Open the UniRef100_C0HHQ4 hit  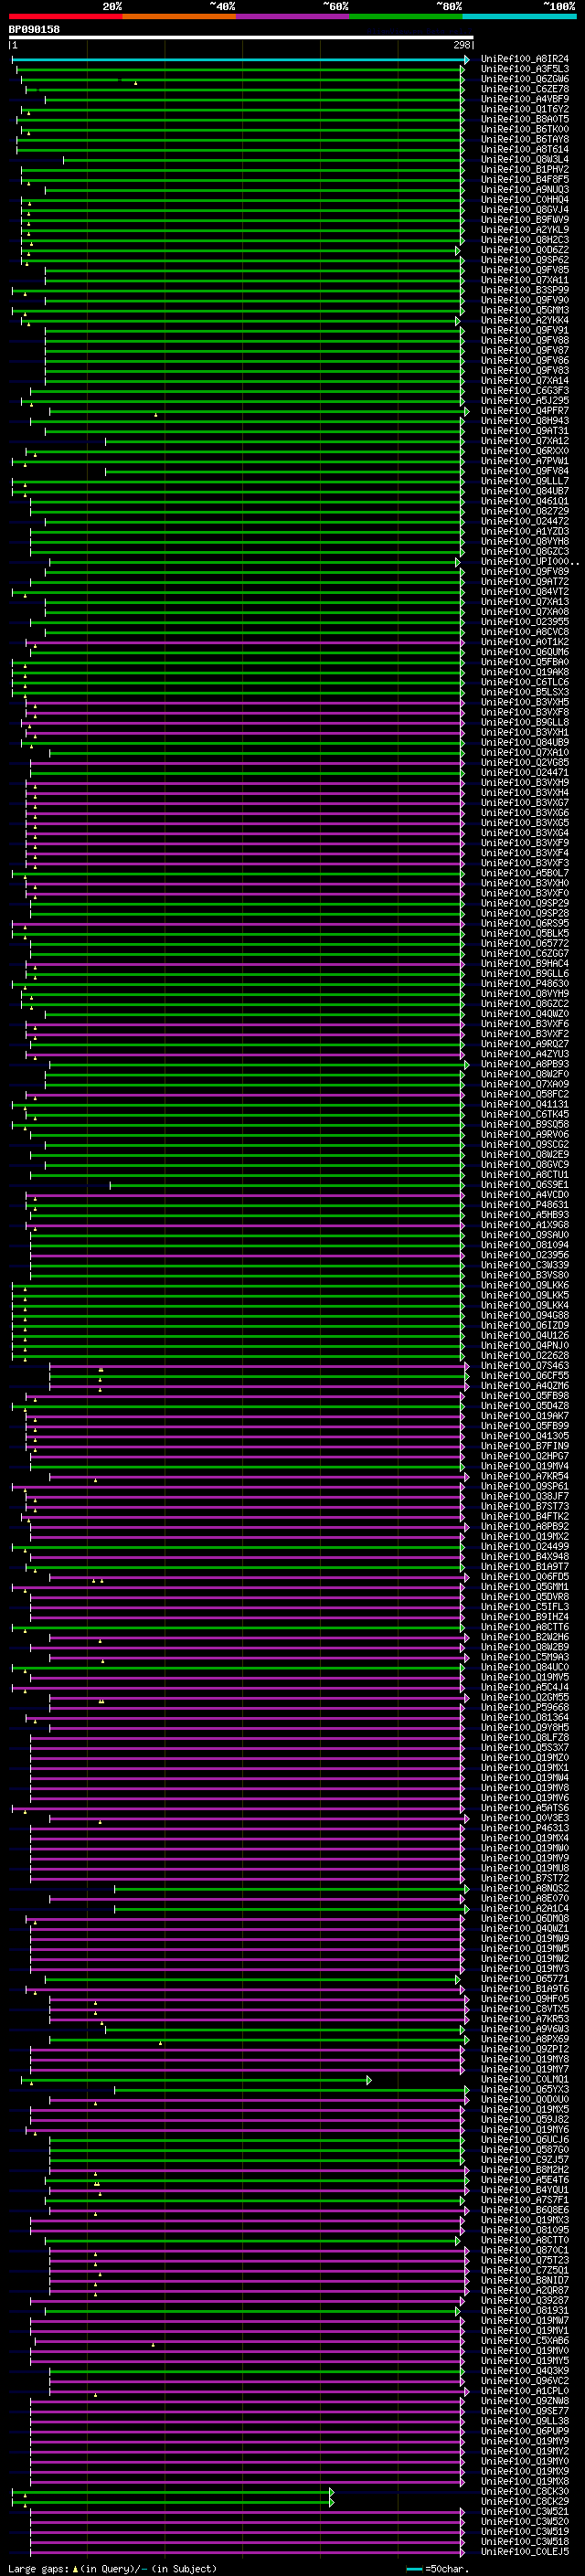click(524, 200)
